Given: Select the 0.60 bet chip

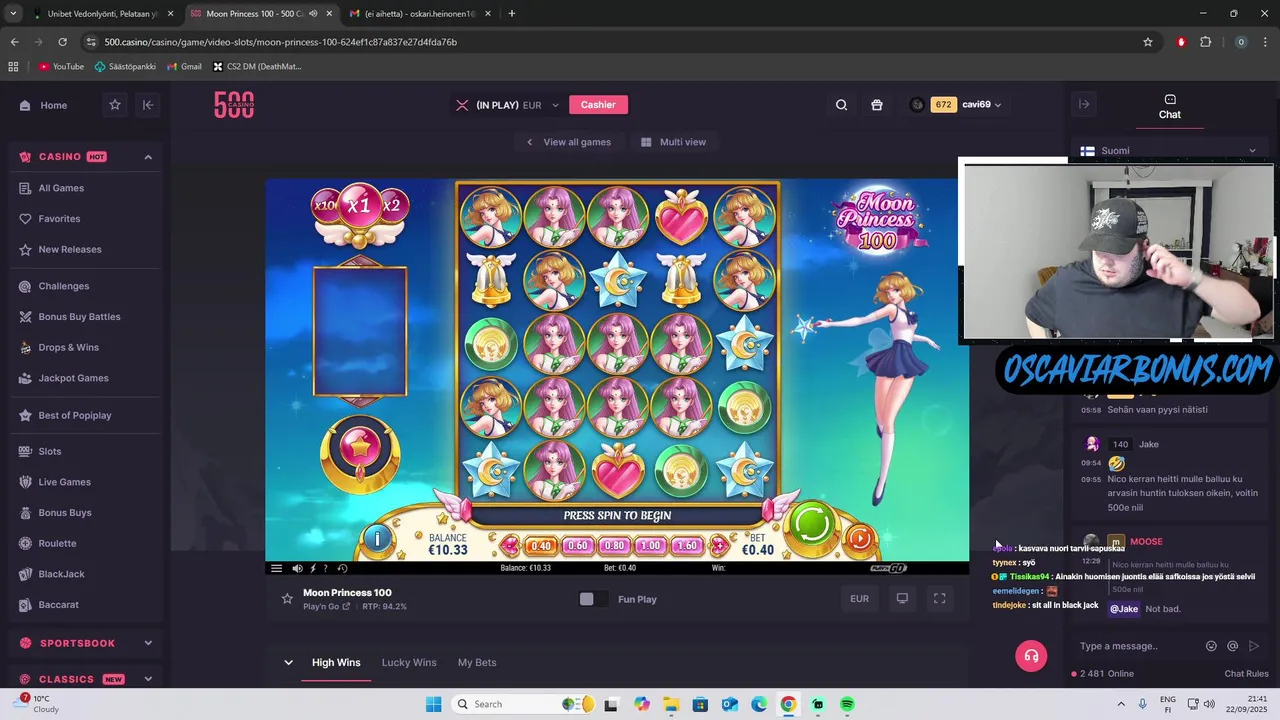Looking at the screenshot, I should point(577,546).
